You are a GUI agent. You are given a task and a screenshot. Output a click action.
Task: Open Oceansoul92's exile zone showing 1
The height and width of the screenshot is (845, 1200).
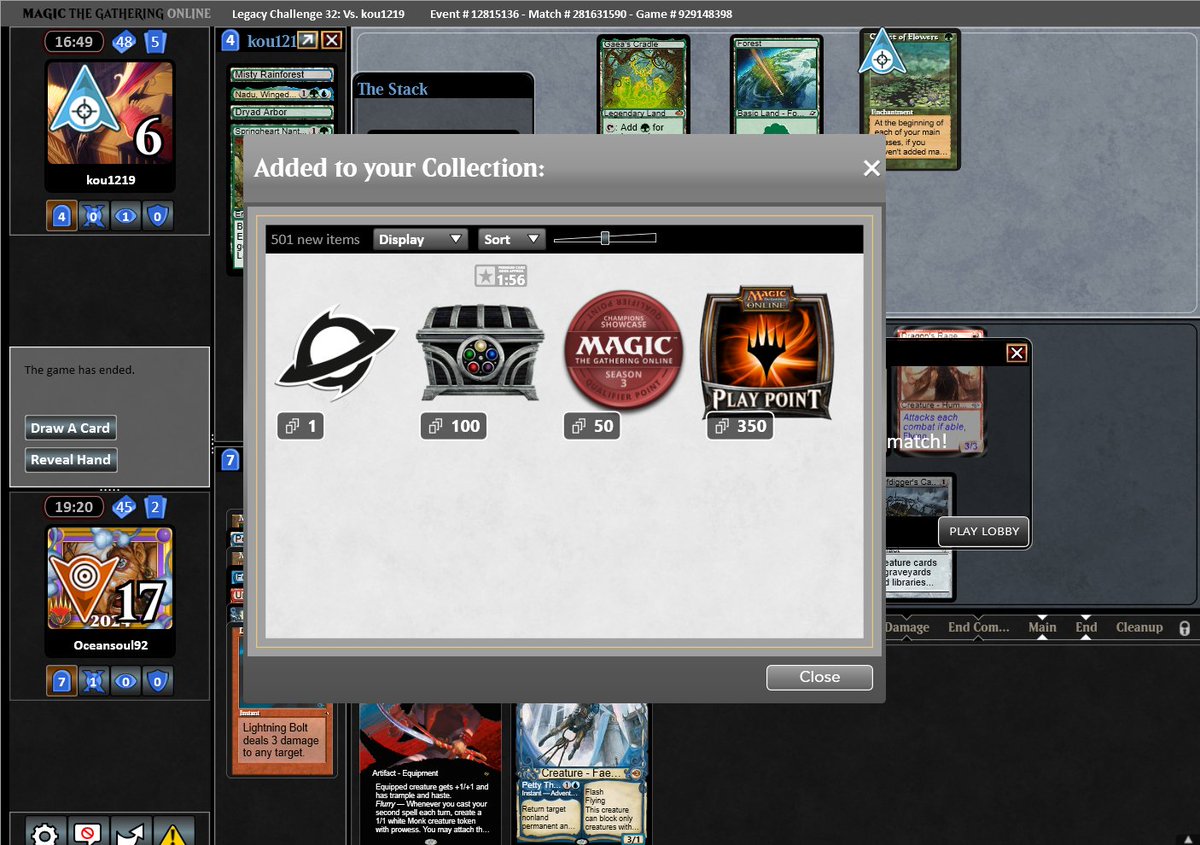(x=93, y=682)
